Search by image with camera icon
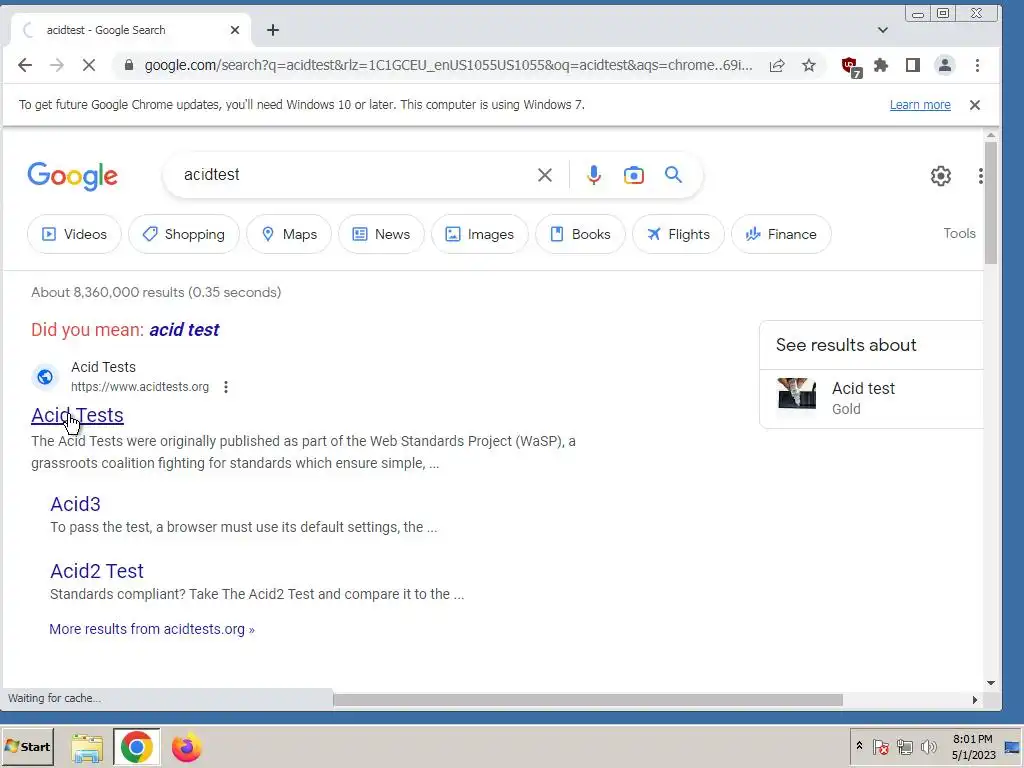The height and width of the screenshot is (768, 1024). point(633,175)
